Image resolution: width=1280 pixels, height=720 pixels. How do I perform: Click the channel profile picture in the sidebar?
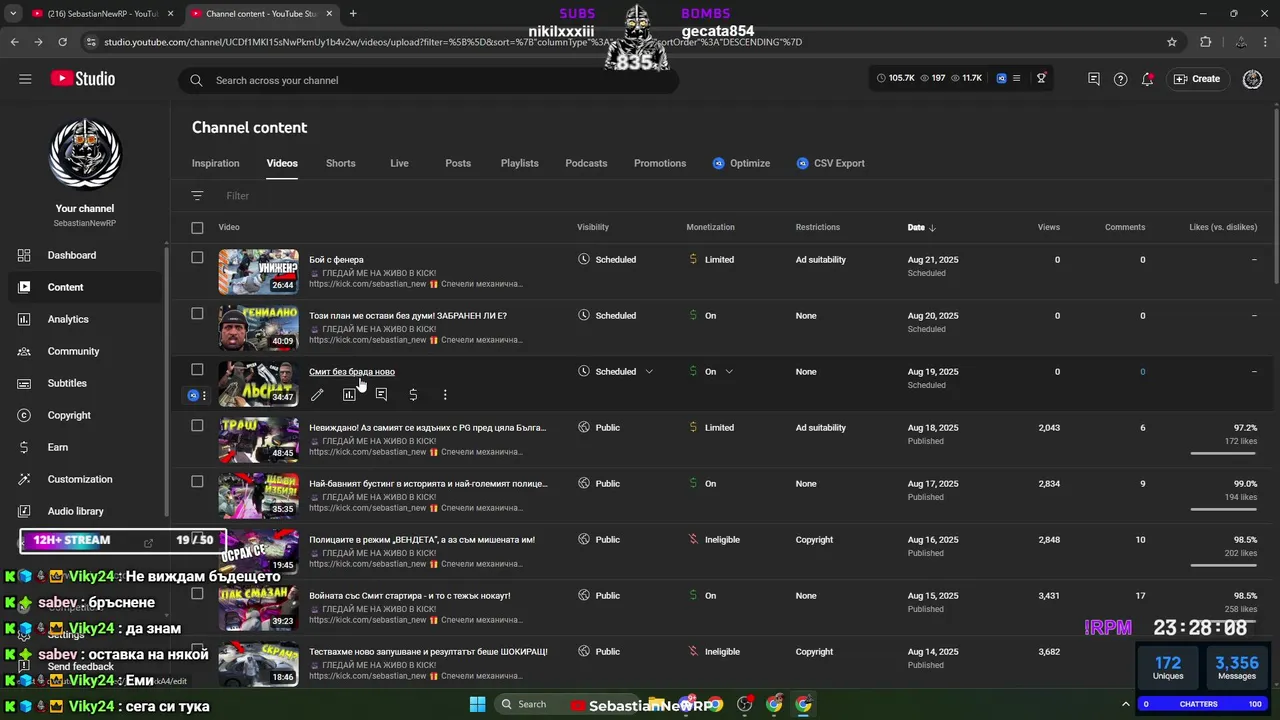point(85,154)
